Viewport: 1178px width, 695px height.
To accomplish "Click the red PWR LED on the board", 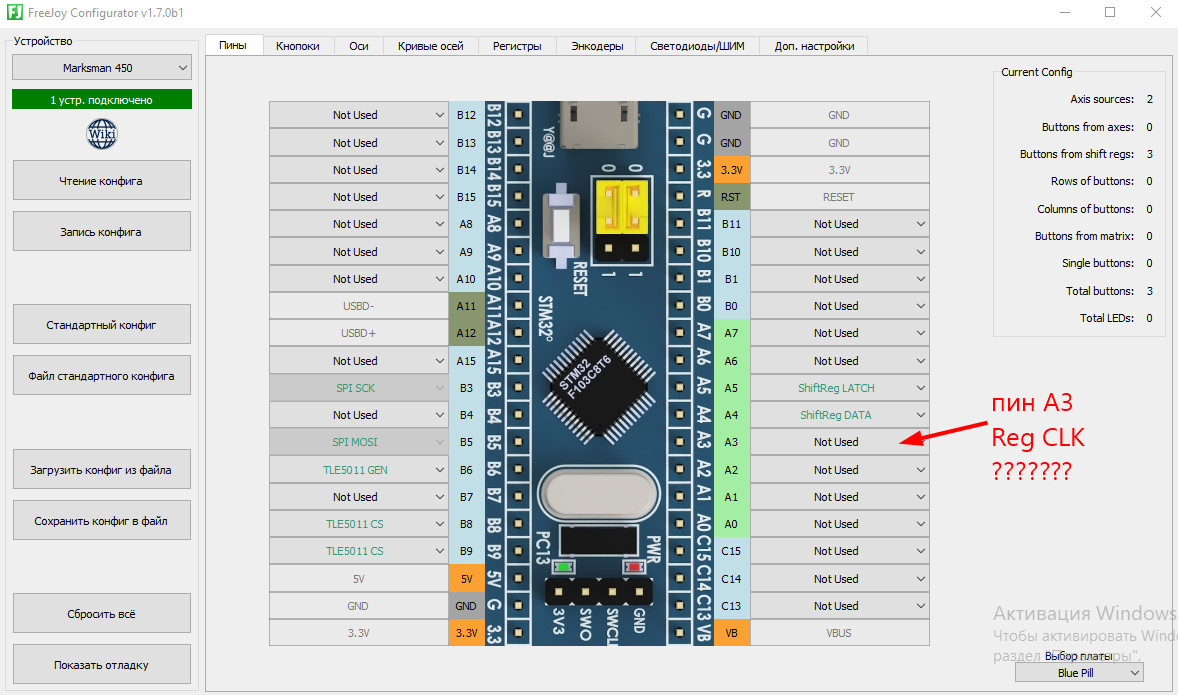I will pyautogui.click(x=635, y=567).
